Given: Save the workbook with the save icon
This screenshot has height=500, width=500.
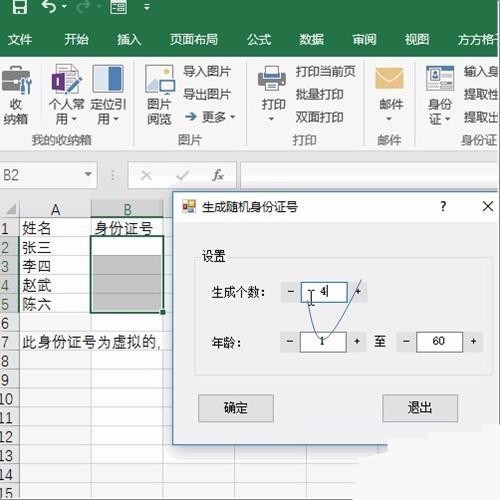Looking at the screenshot, I should pos(19,7).
